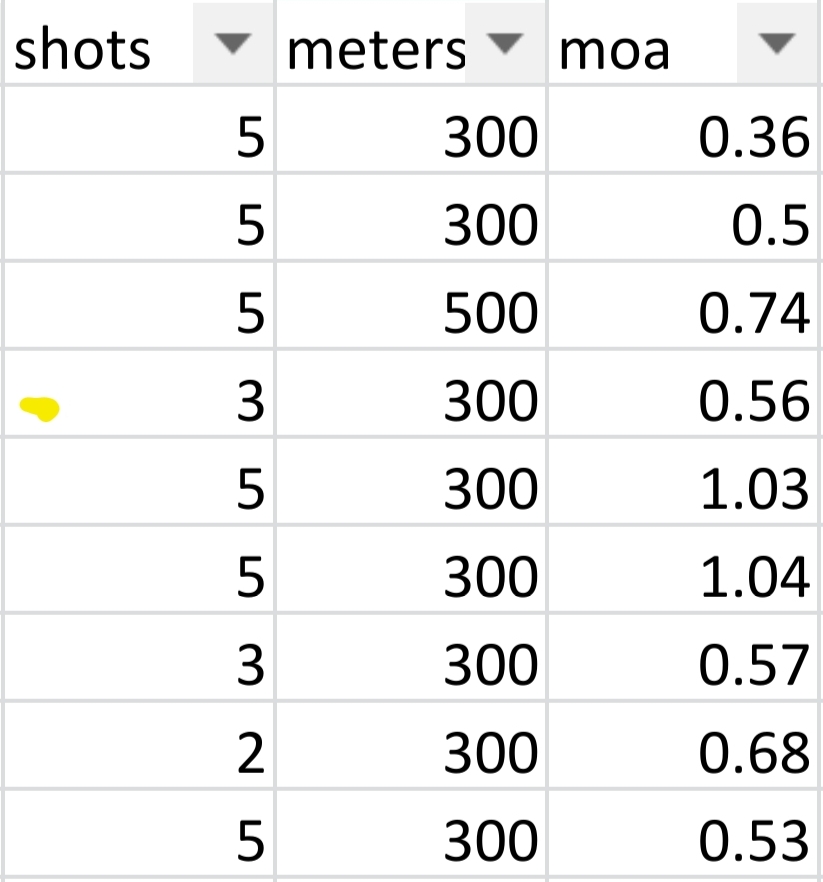Viewport: 823px width, 882px height.
Task: Select the cell showing 500 meters
Action: pos(411,305)
